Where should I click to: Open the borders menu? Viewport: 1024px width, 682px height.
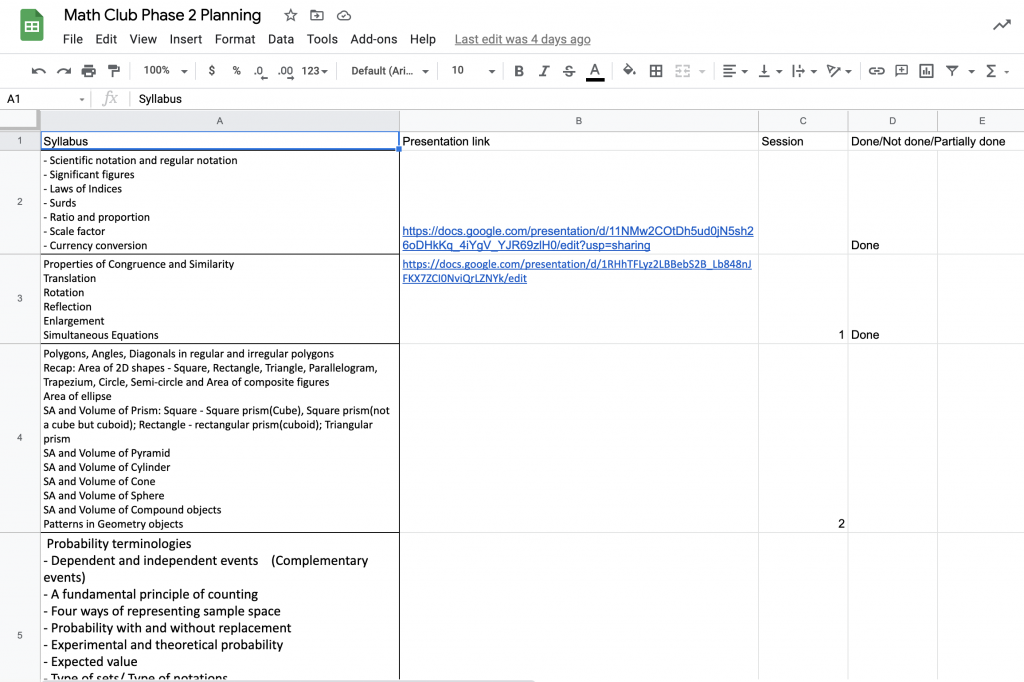(656, 71)
